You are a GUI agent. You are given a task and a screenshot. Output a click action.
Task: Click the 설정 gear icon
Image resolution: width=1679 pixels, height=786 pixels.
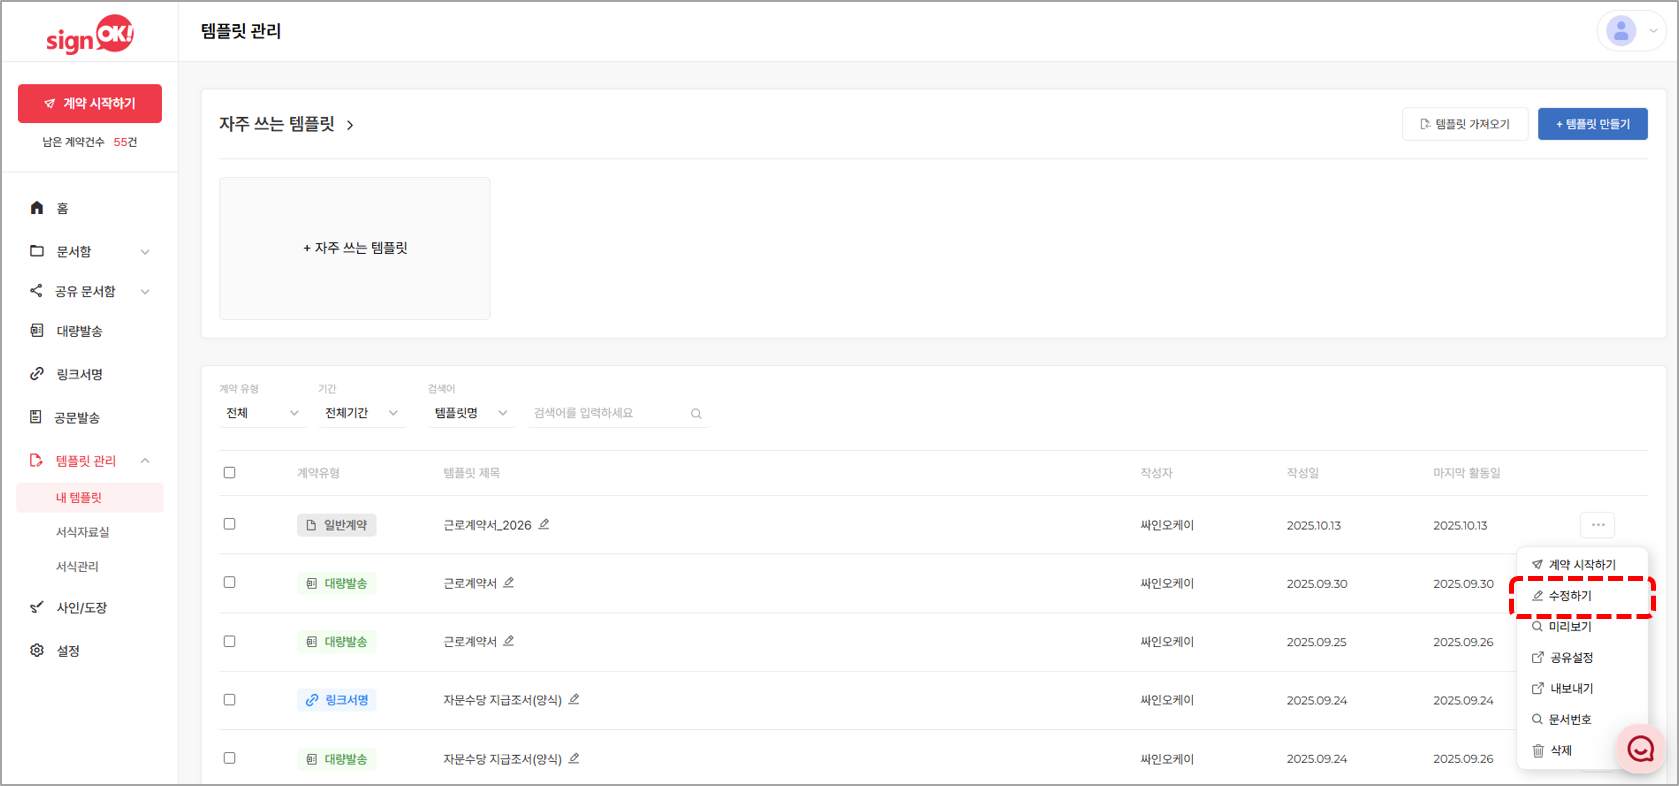pyautogui.click(x=37, y=651)
